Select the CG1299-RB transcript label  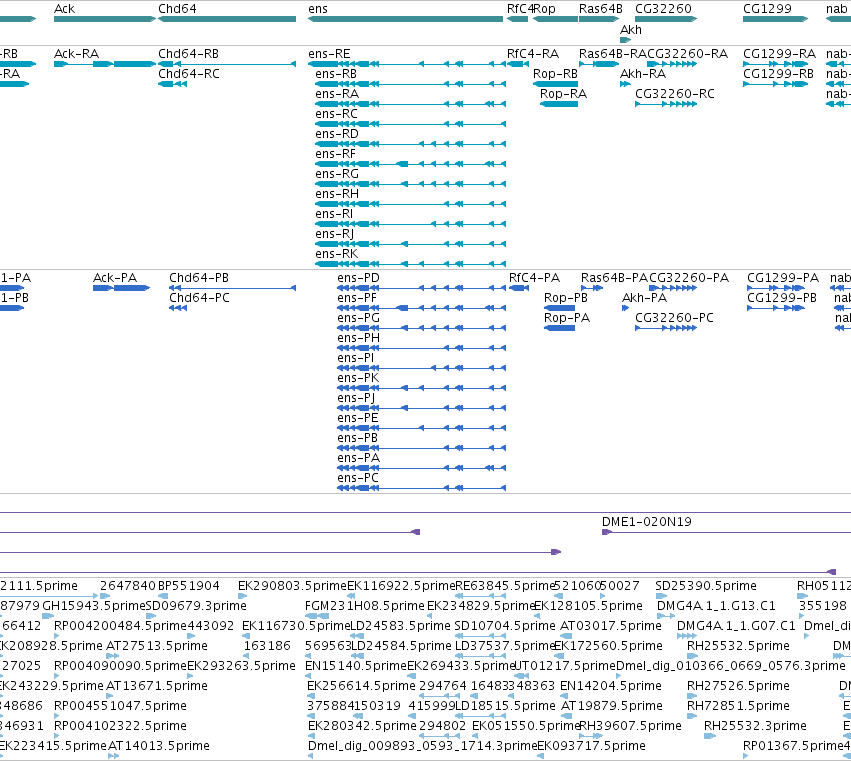pos(778,74)
